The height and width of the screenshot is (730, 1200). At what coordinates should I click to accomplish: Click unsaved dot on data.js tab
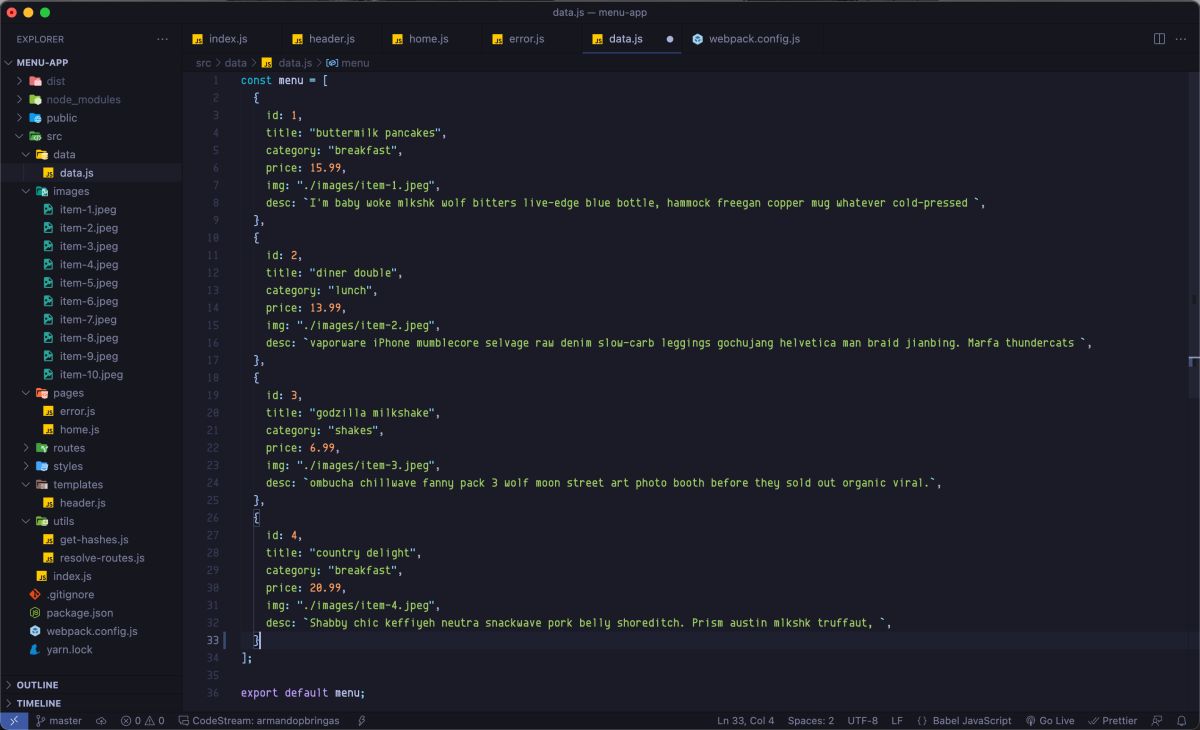tap(670, 39)
